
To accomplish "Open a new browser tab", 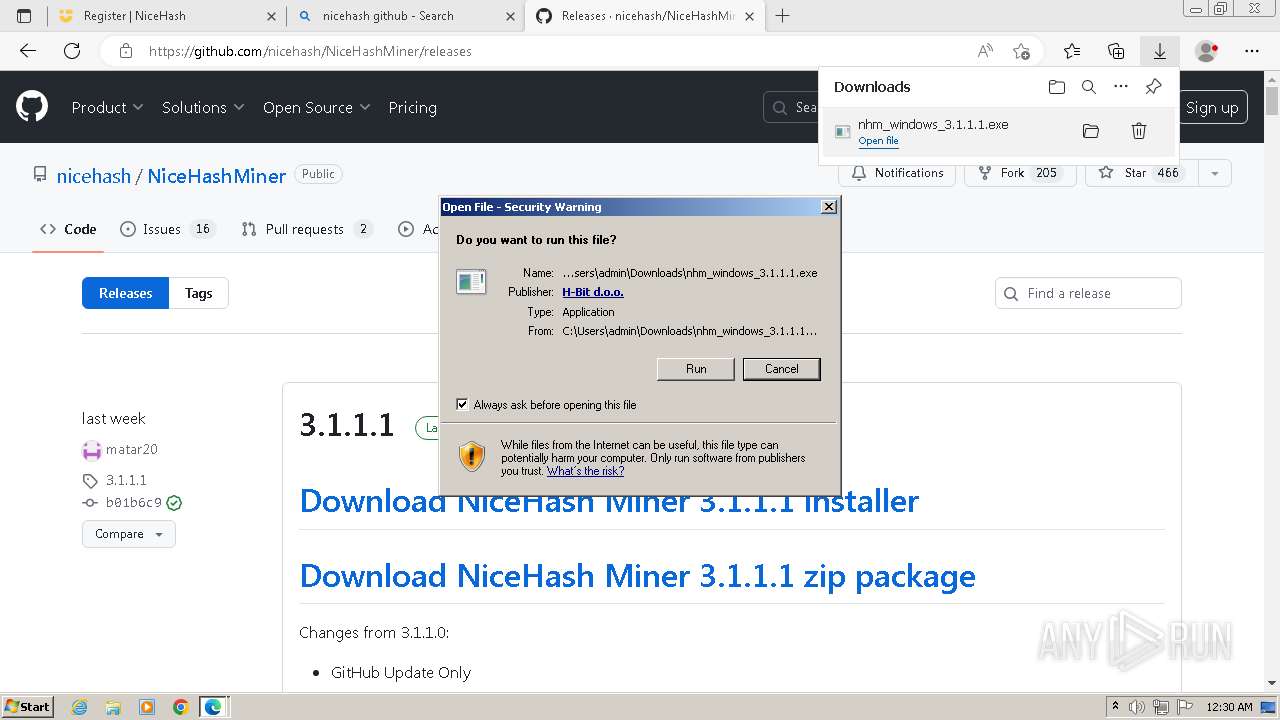I will pos(782,16).
